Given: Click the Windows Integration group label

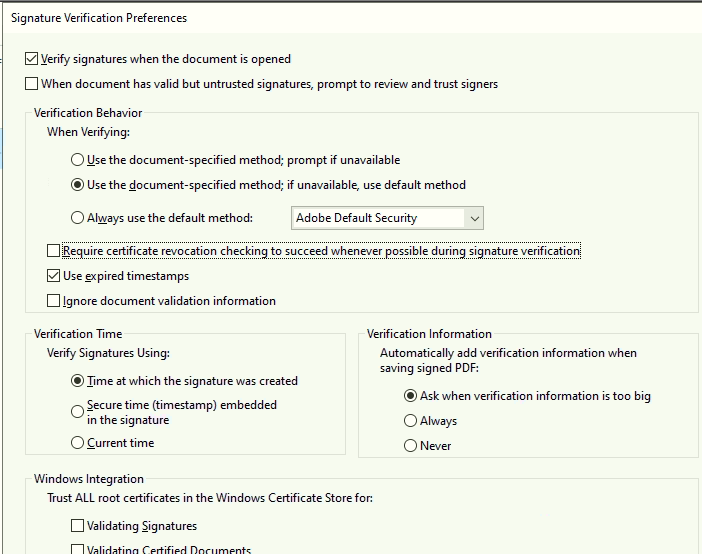Looking at the screenshot, I should click(89, 479).
